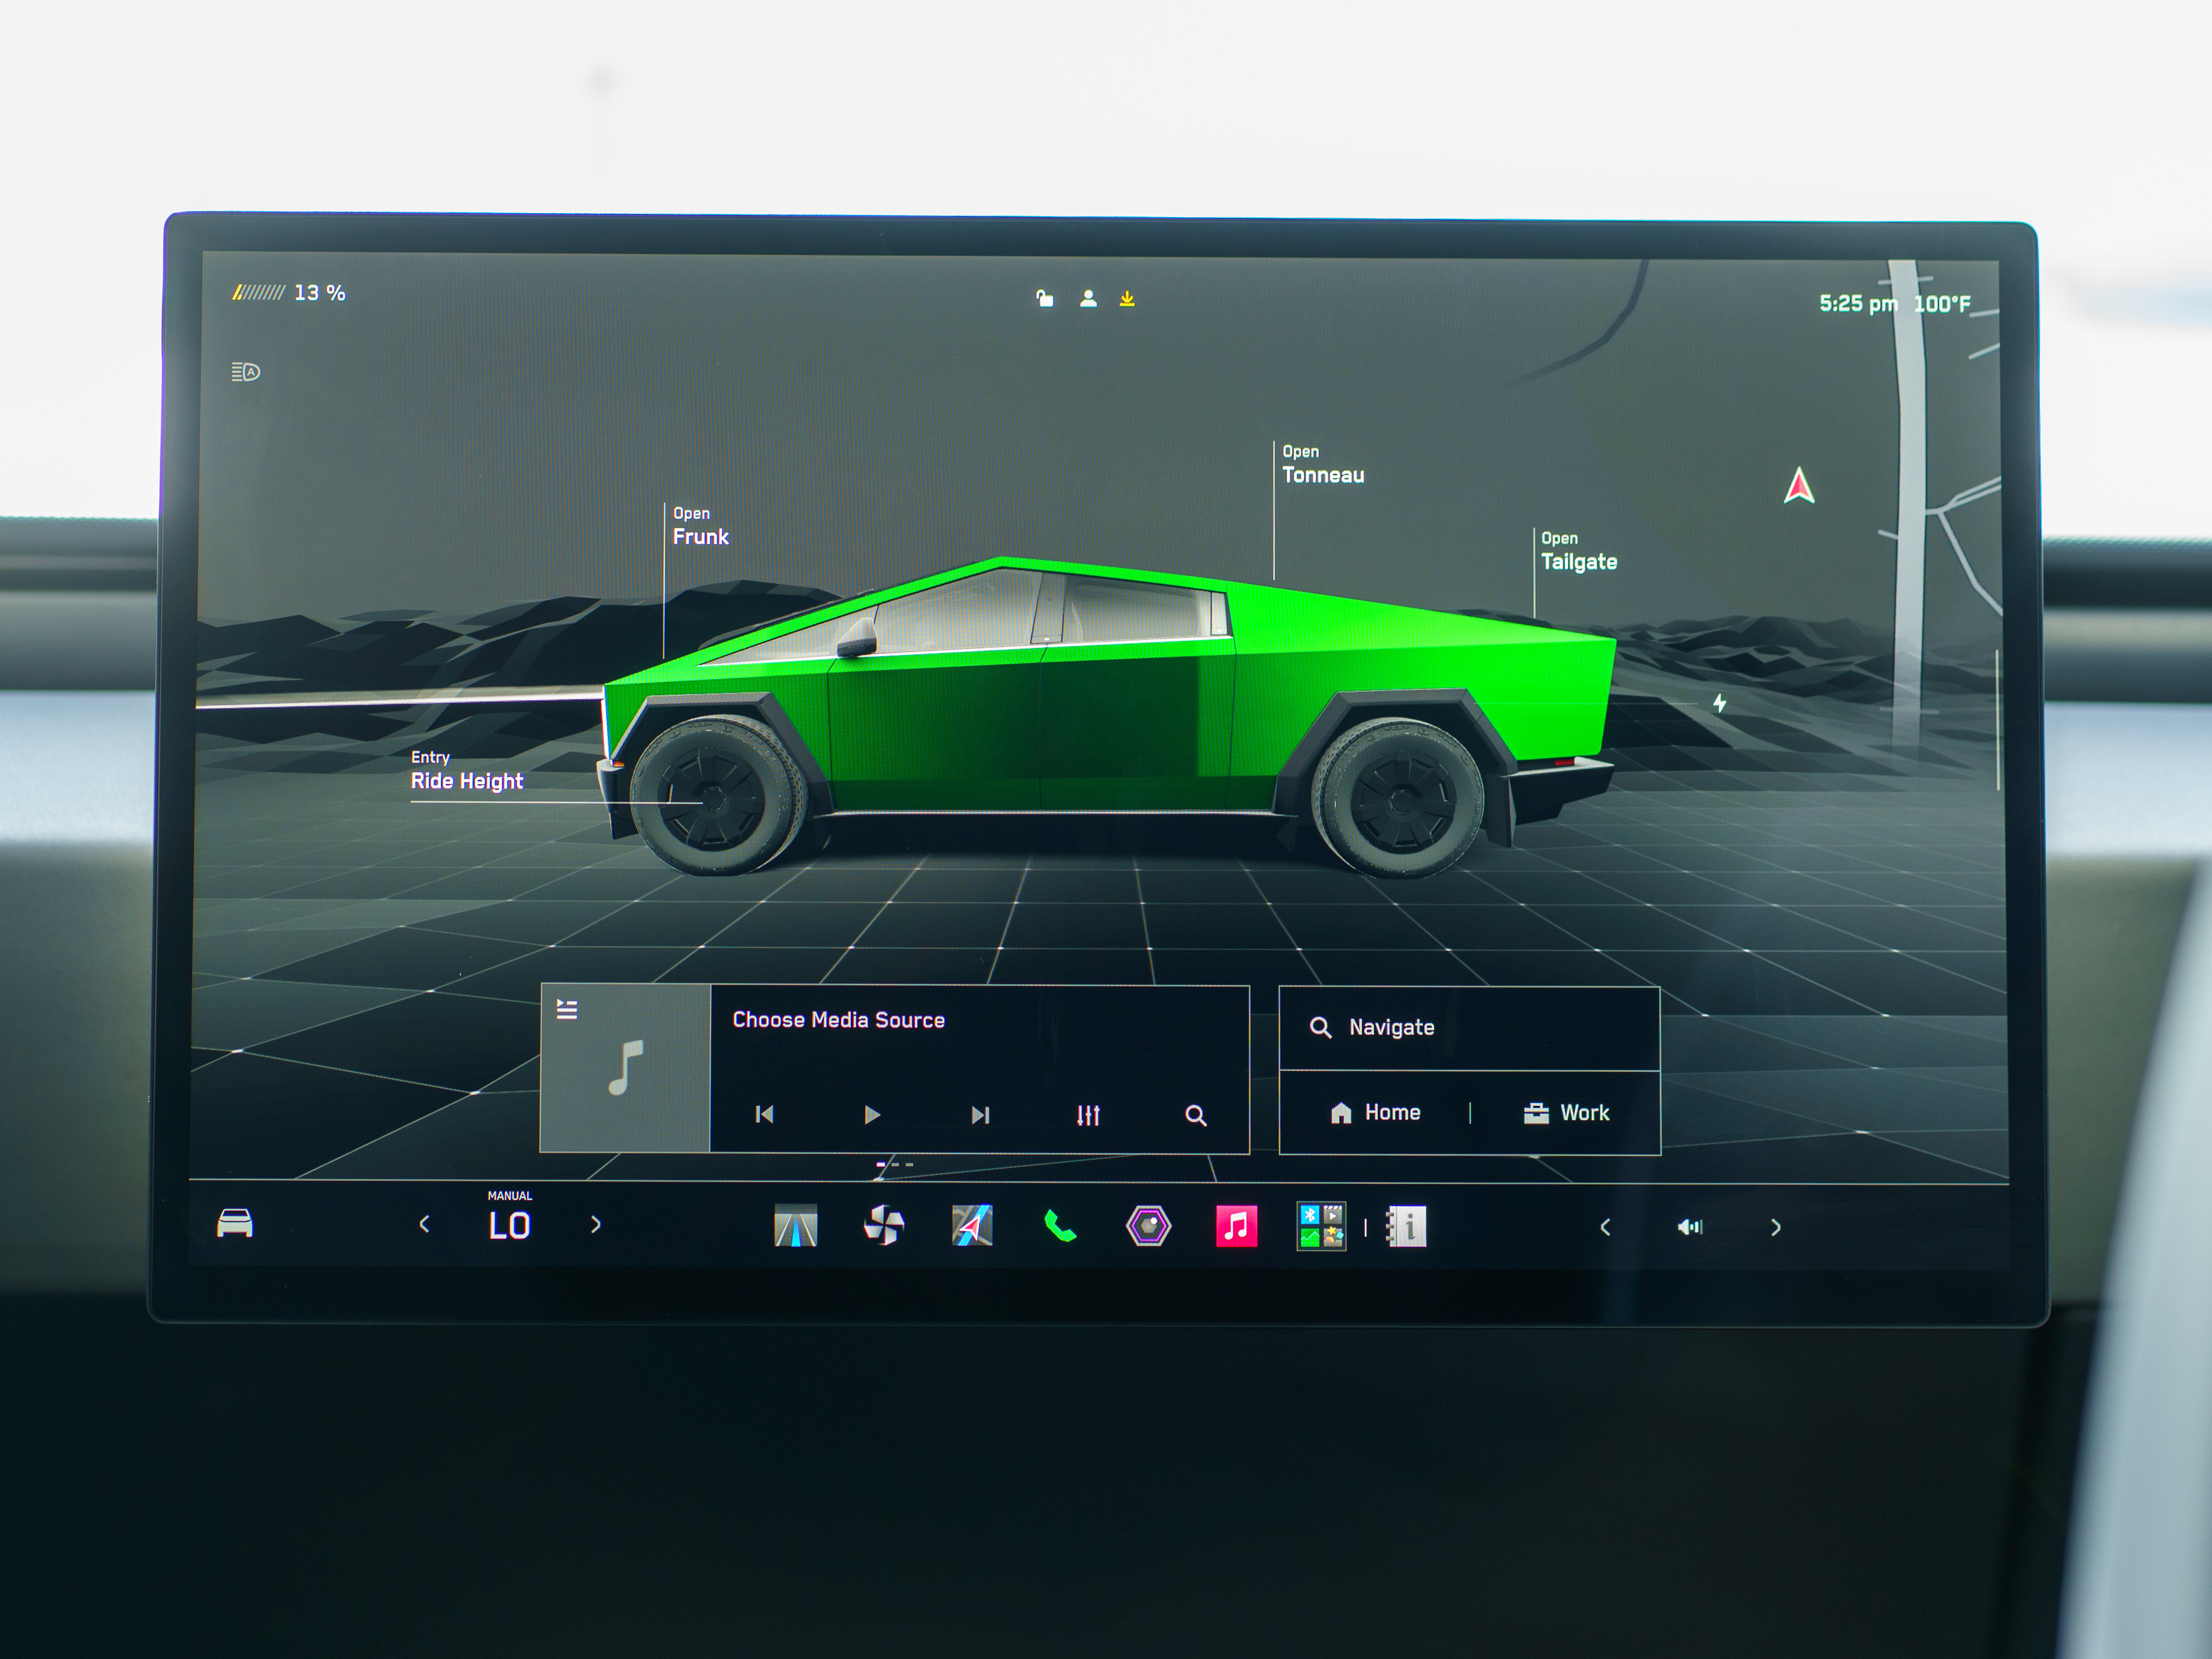Tap the auto headlights indicator icon
The width and height of the screenshot is (2212, 1659).
pos(246,372)
